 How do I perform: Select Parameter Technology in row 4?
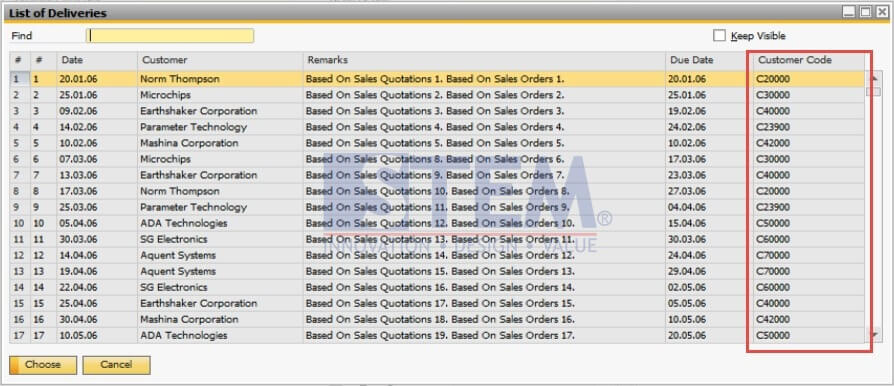193,127
